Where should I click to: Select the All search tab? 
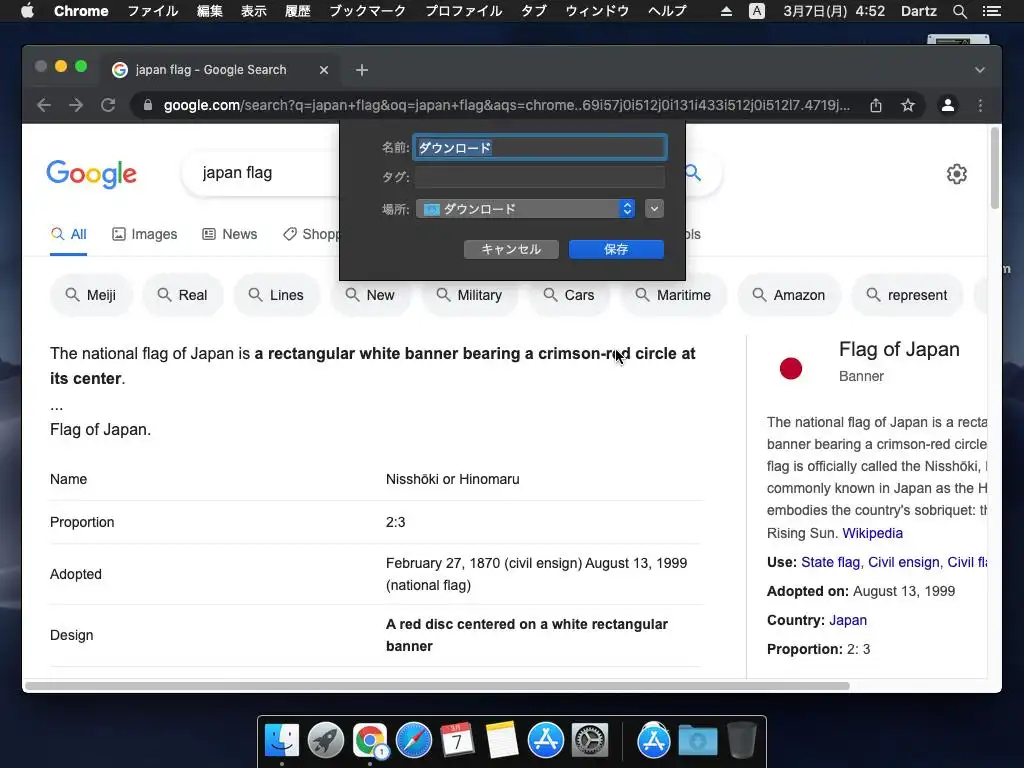(x=69, y=234)
